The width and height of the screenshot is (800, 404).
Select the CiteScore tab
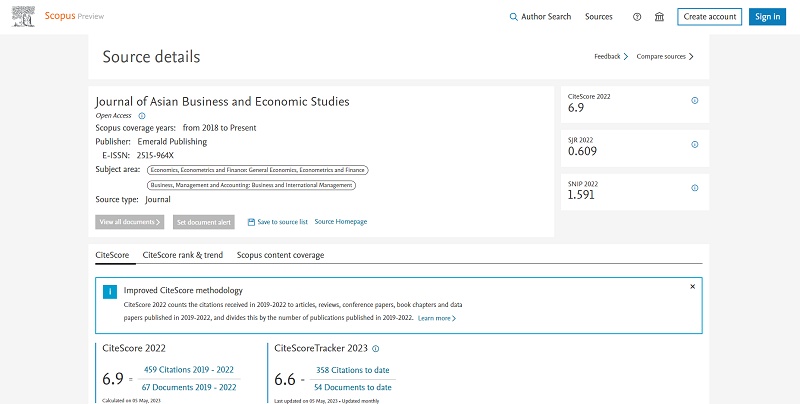click(x=112, y=255)
